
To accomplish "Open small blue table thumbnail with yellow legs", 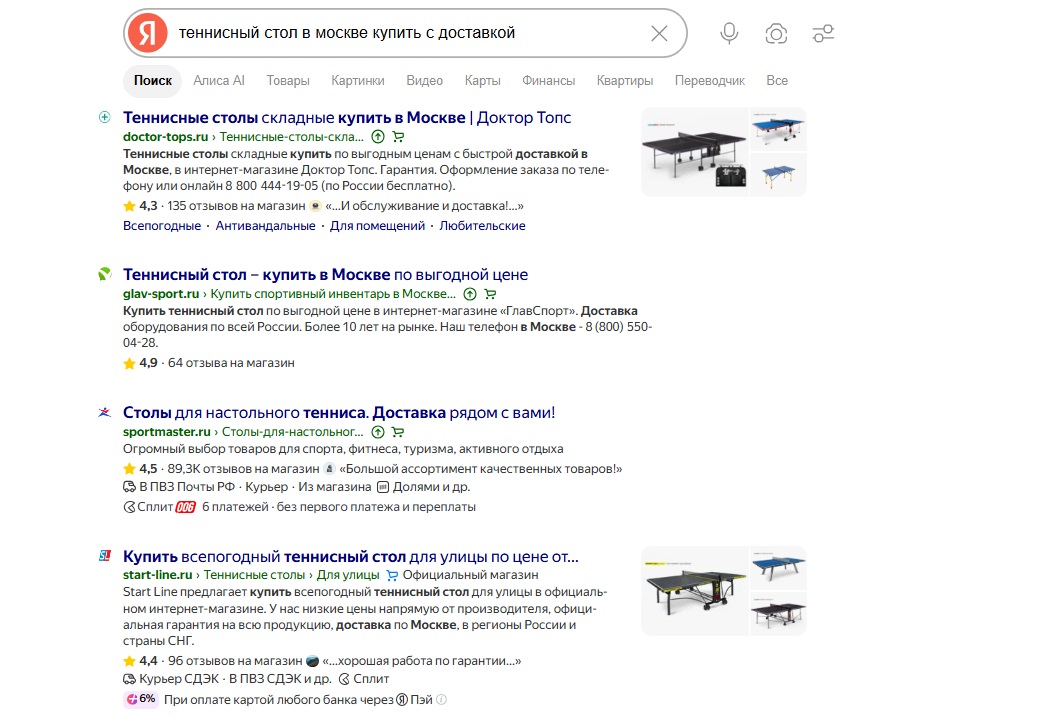I will click(x=778, y=175).
